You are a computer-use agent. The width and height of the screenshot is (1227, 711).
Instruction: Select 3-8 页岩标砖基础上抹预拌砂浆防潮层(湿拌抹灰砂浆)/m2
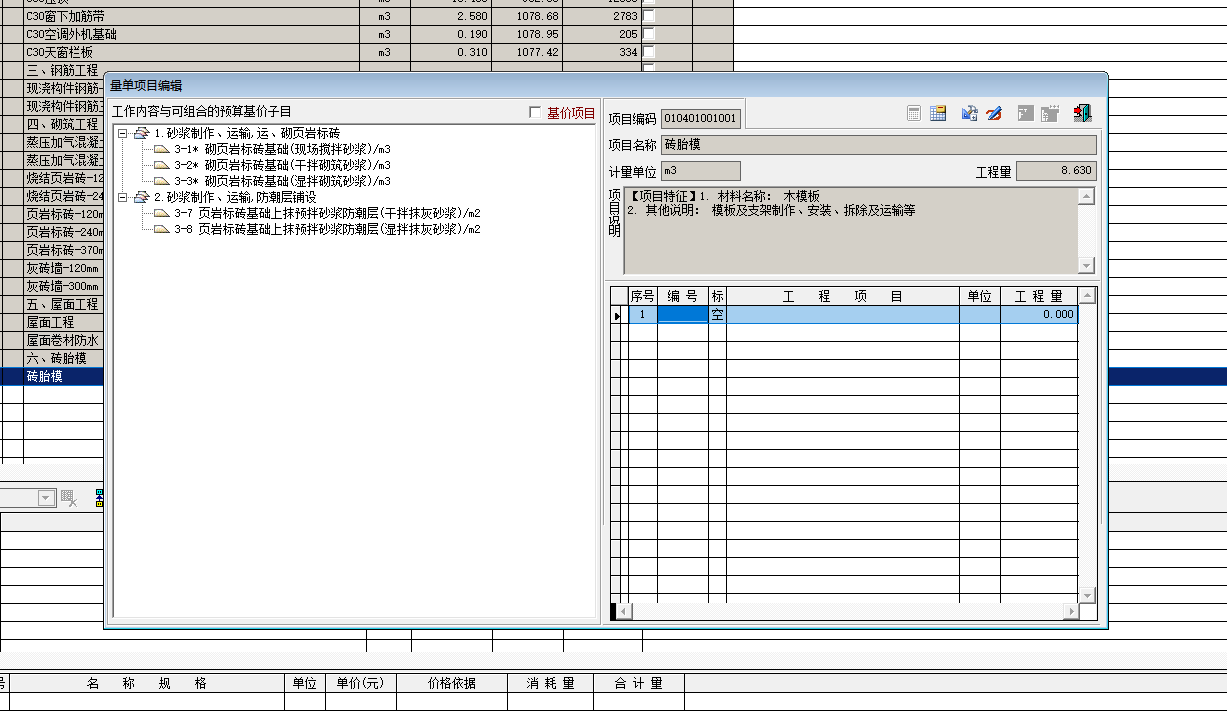click(x=327, y=229)
